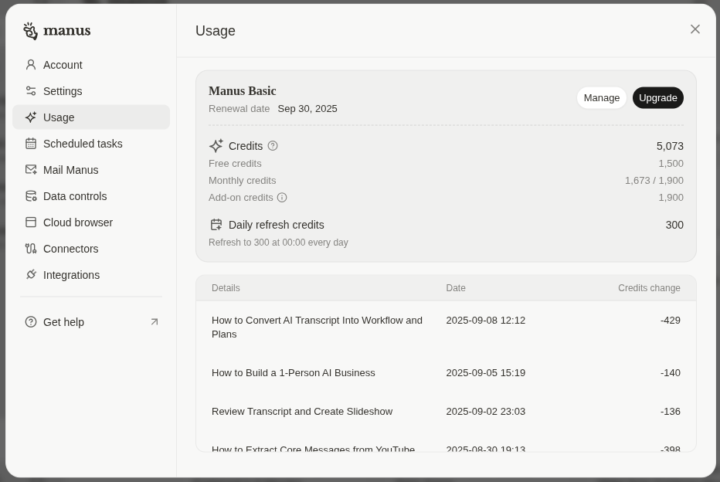
Task: Click the credits change -429
Action: [x=670, y=320]
